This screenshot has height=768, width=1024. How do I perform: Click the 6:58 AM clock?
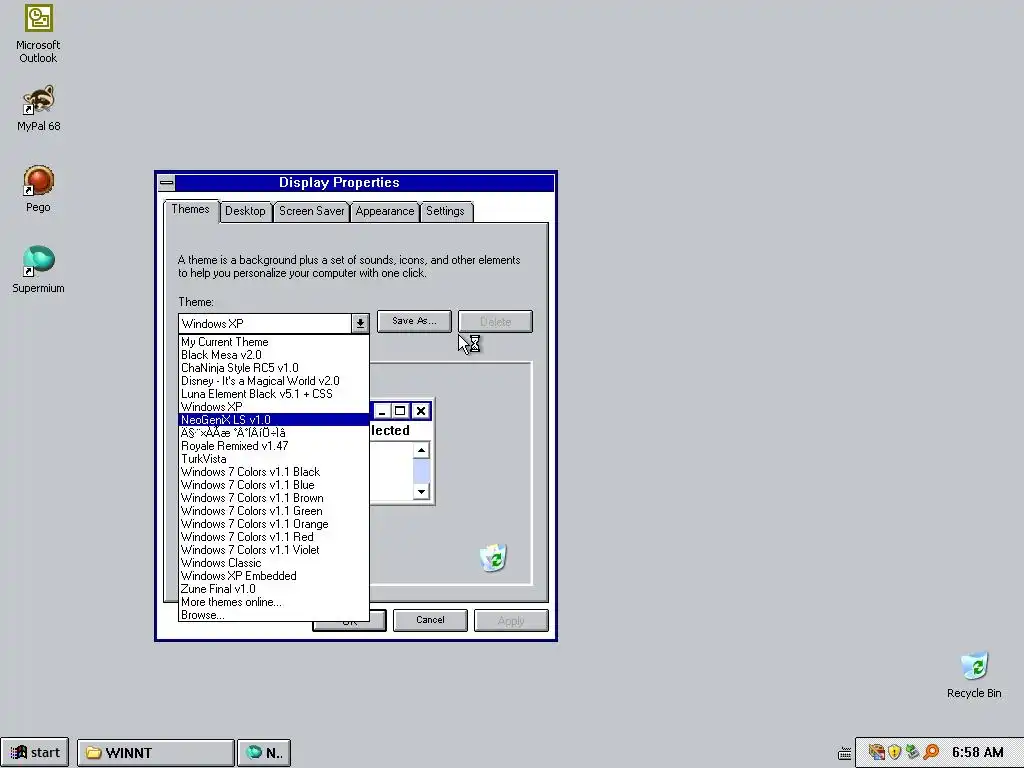click(978, 752)
